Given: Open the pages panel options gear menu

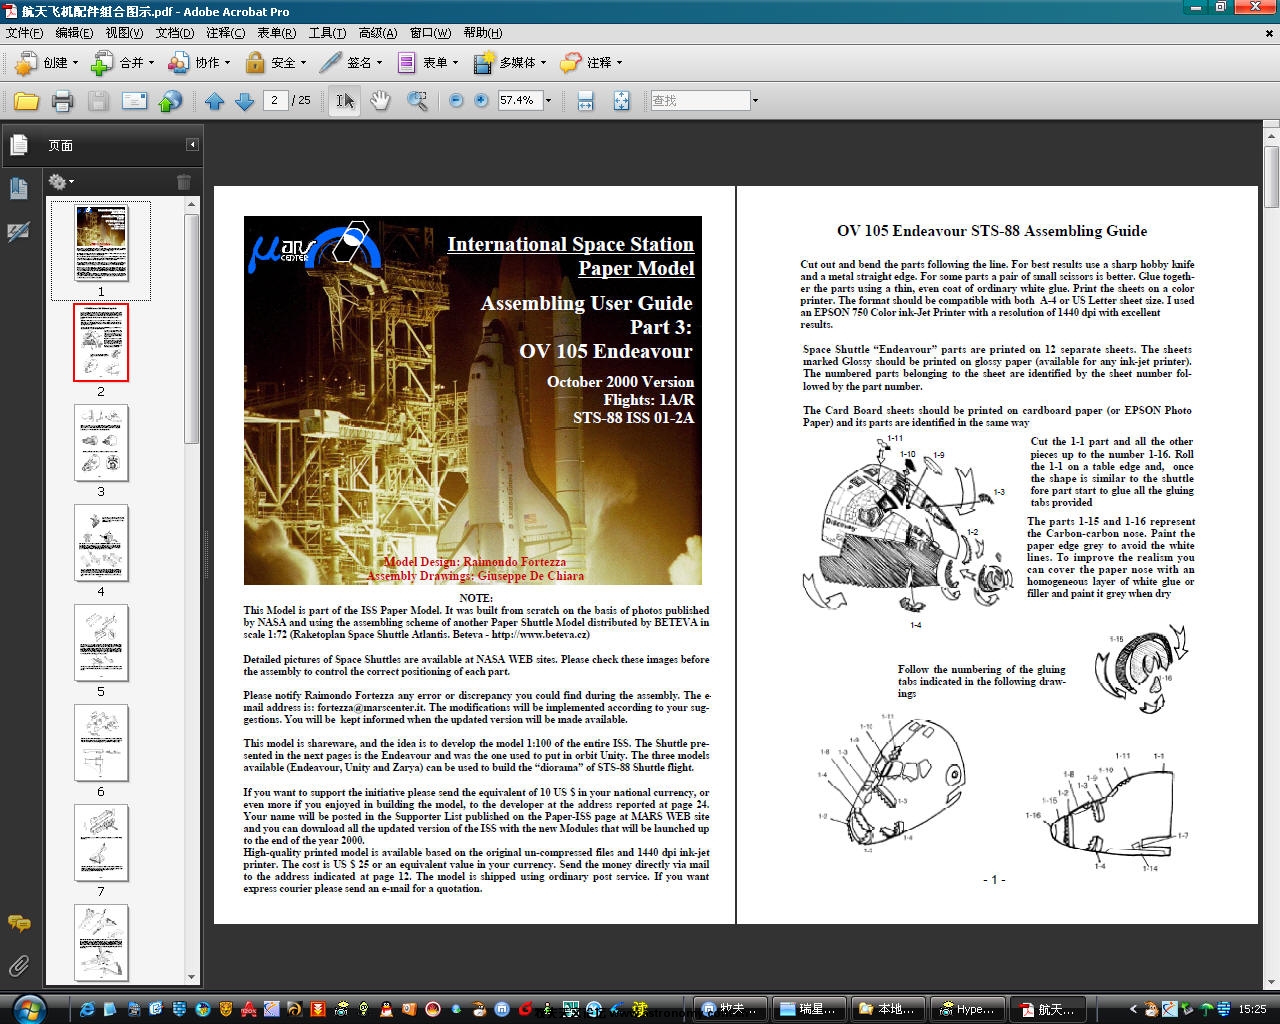Looking at the screenshot, I should click(61, 182).
